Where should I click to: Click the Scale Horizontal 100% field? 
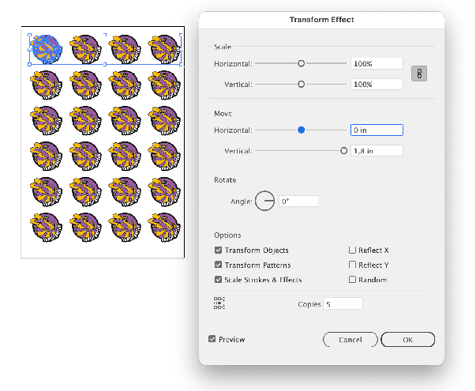point(377,63)
